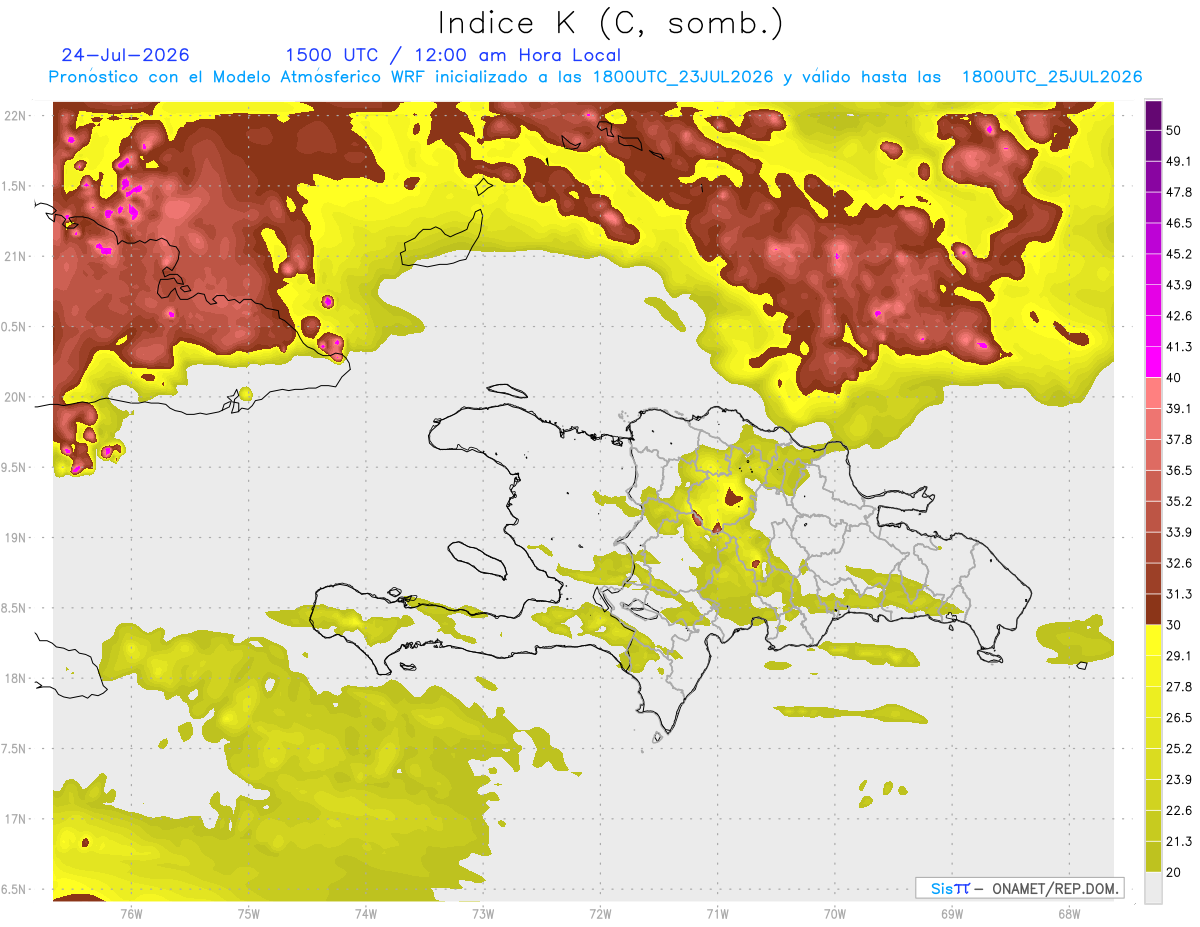This screenshot has width=1200, height=927.
Task: Click the latitude label "17N"
Action: tap(17, 819)
